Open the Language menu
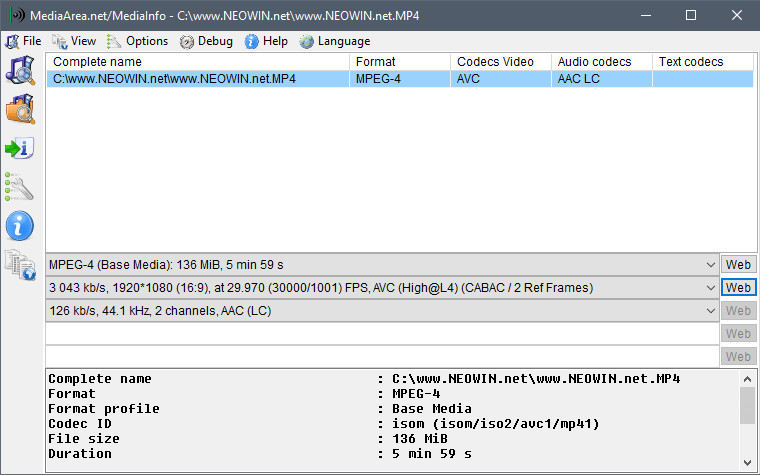The width and height of the screenshot is (760, 475). click(334, 41)
